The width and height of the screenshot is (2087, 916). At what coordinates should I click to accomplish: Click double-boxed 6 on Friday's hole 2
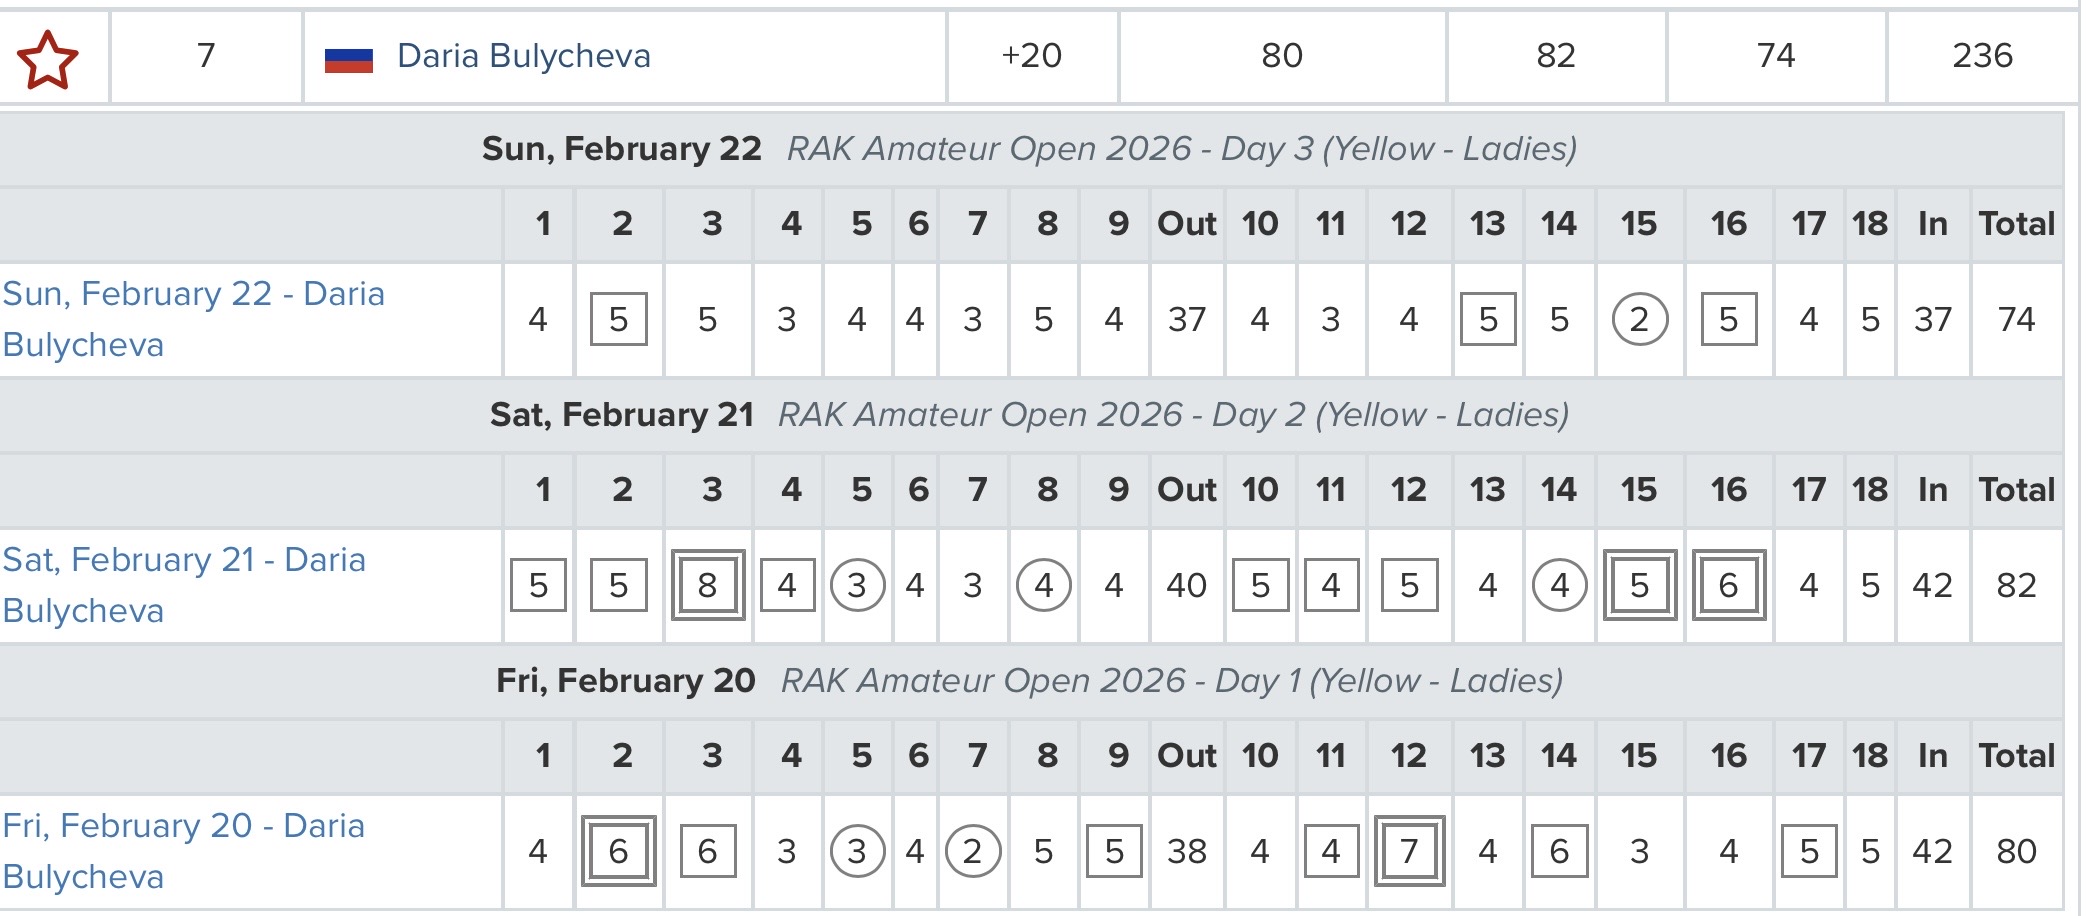coord(618,851)
